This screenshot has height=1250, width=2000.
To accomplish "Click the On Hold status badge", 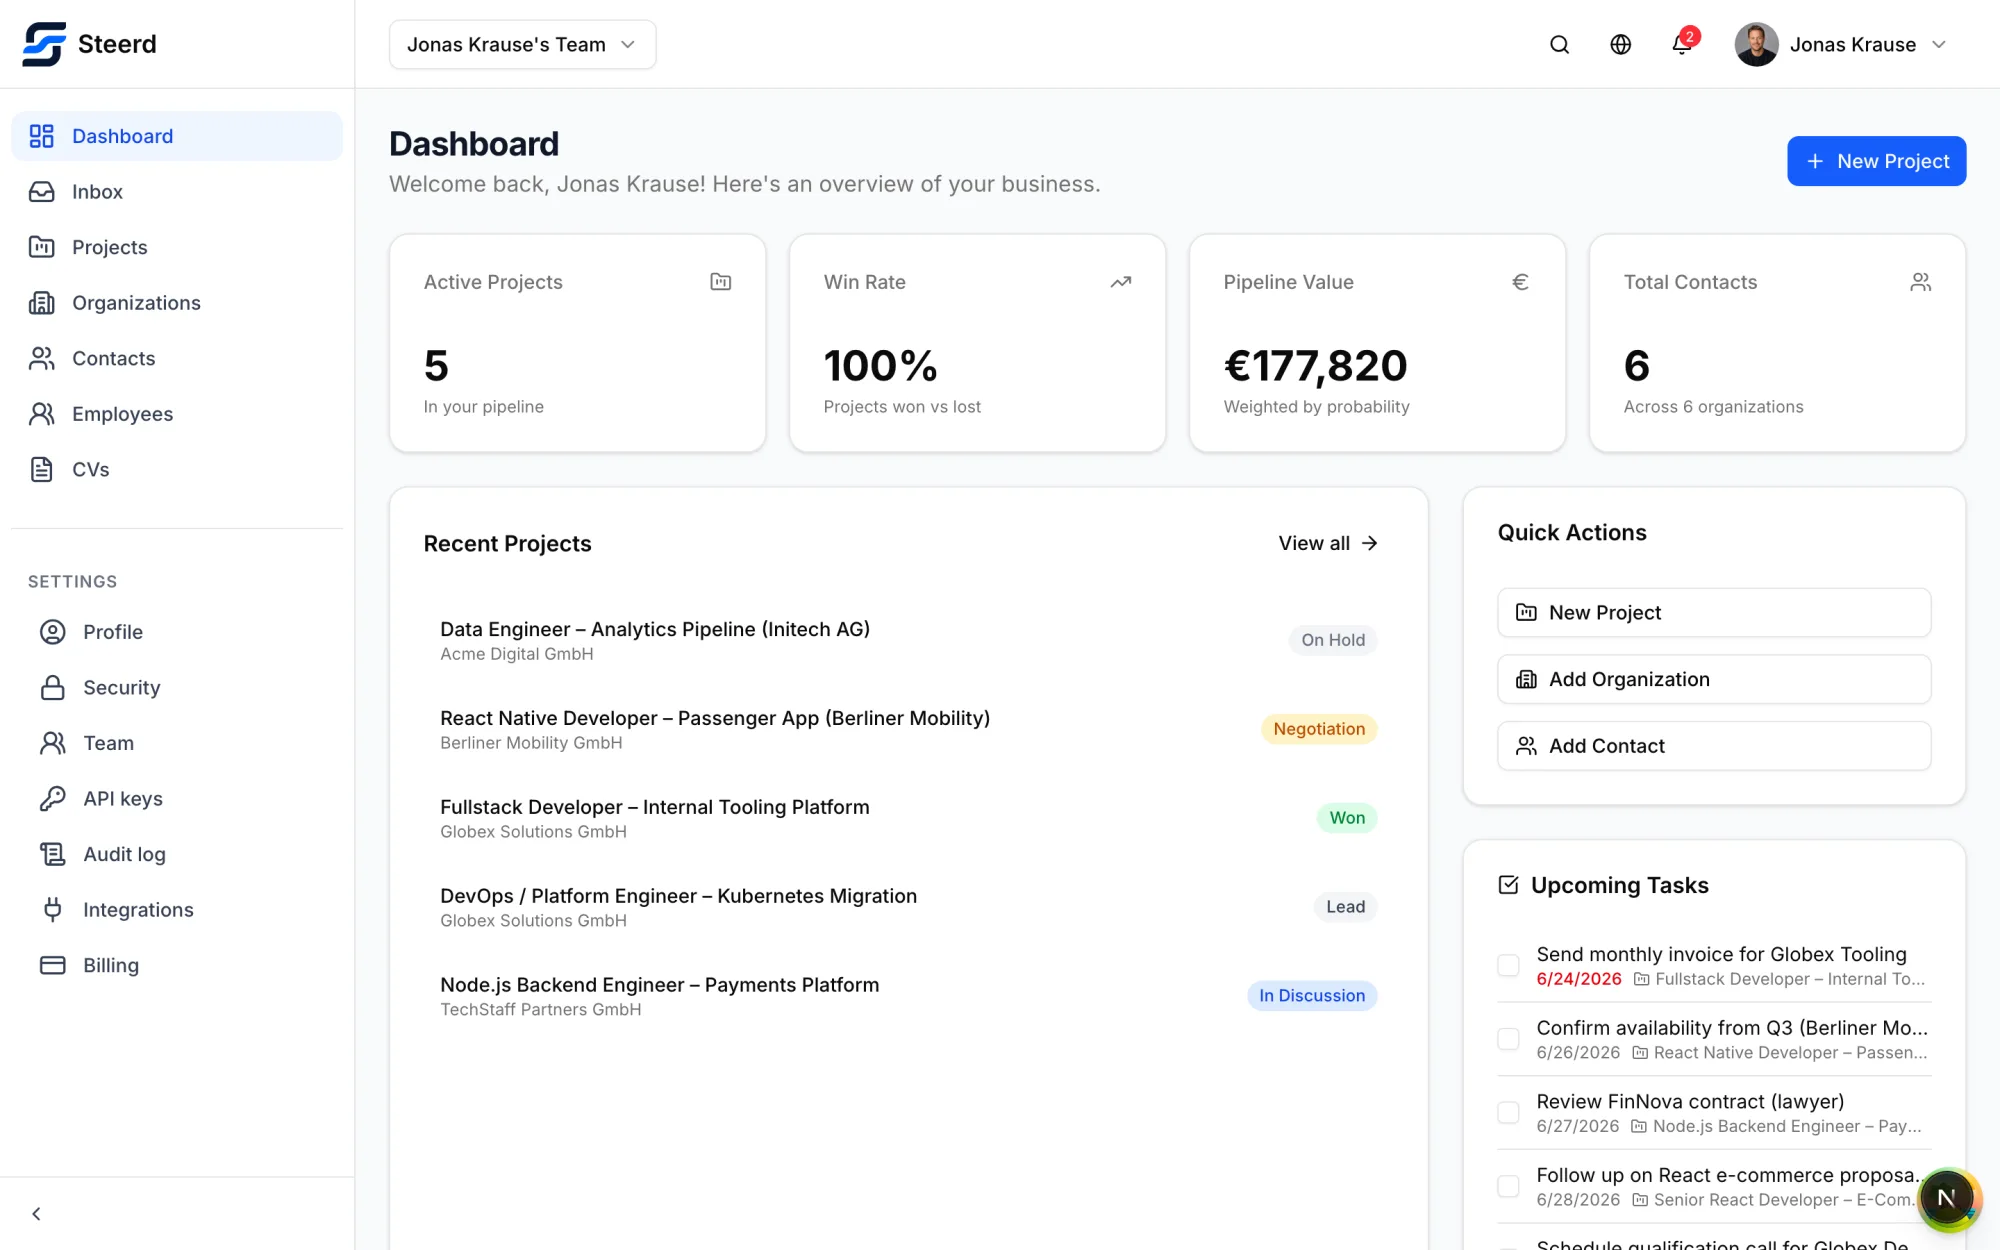I will [1333, 640].
